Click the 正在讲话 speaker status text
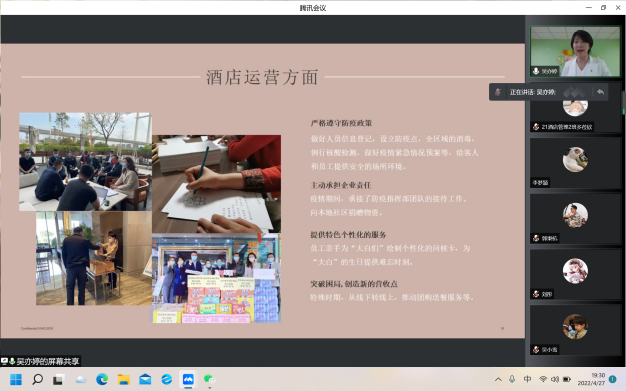This screenshot has height=391, width=626. coord(532,92)
